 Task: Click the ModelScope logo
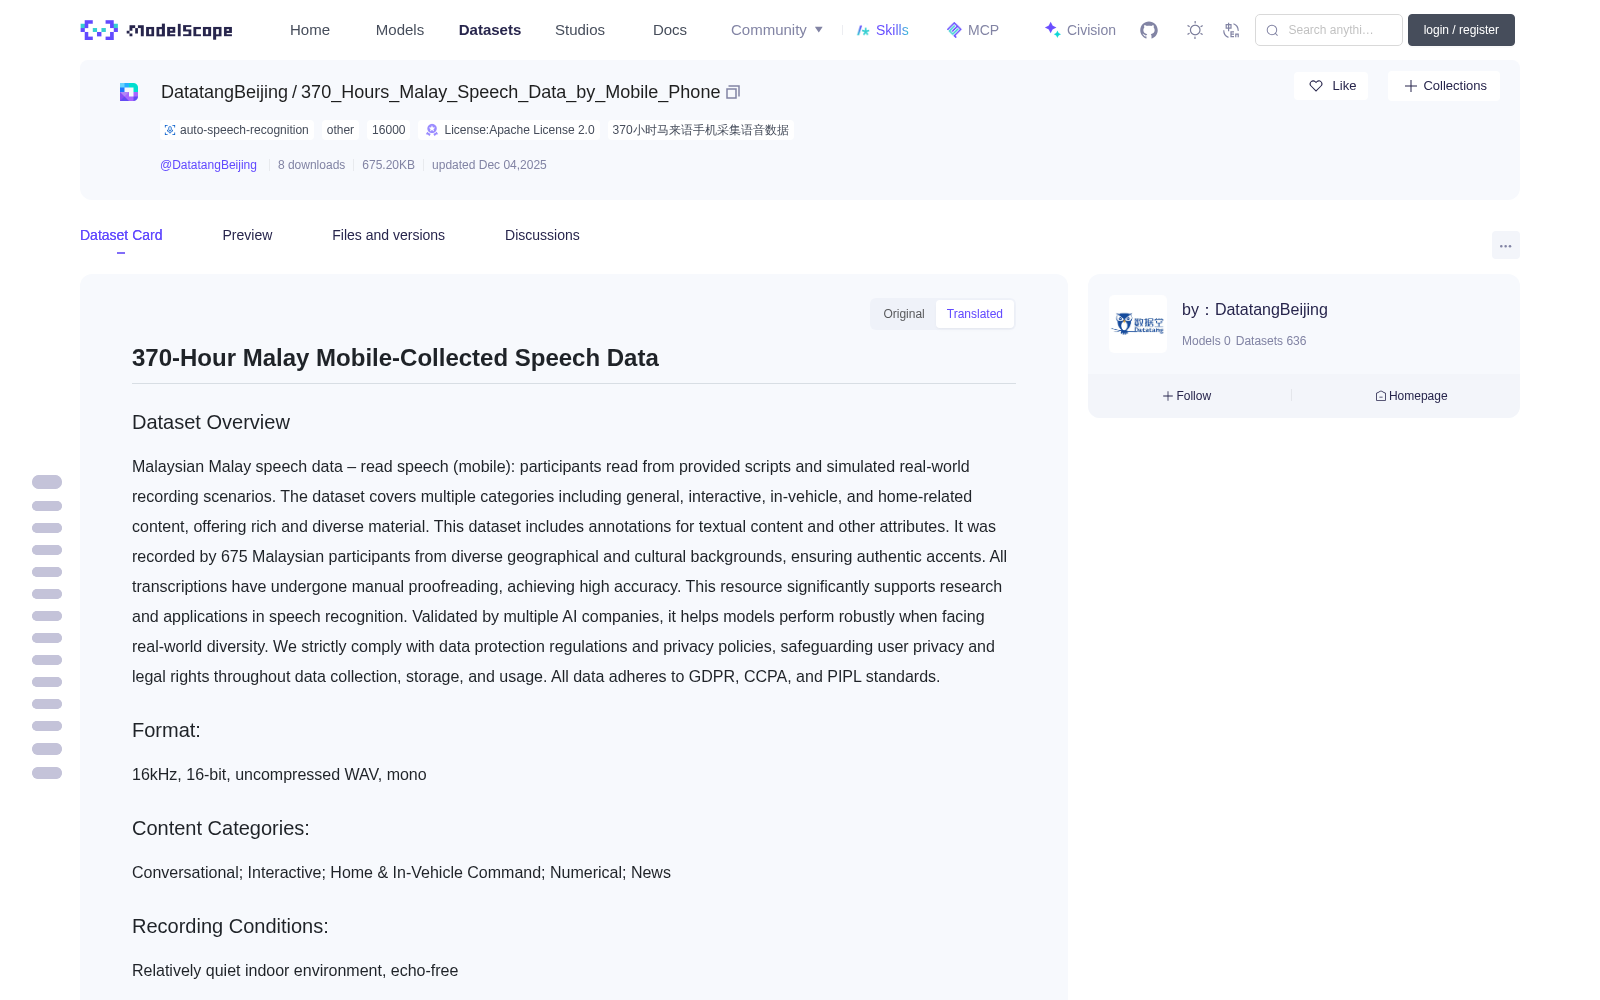(156, 30)
